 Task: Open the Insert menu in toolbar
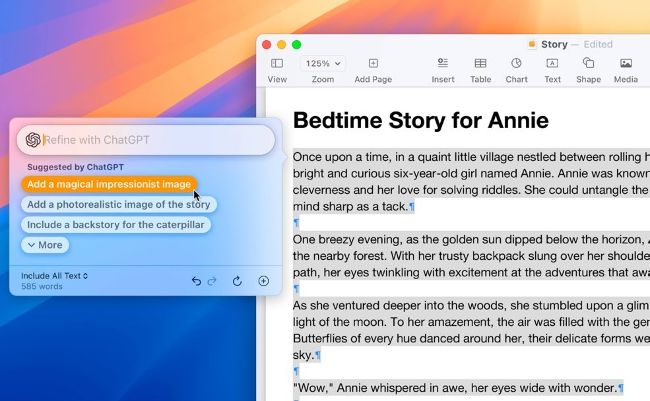[x=442, y=64]
